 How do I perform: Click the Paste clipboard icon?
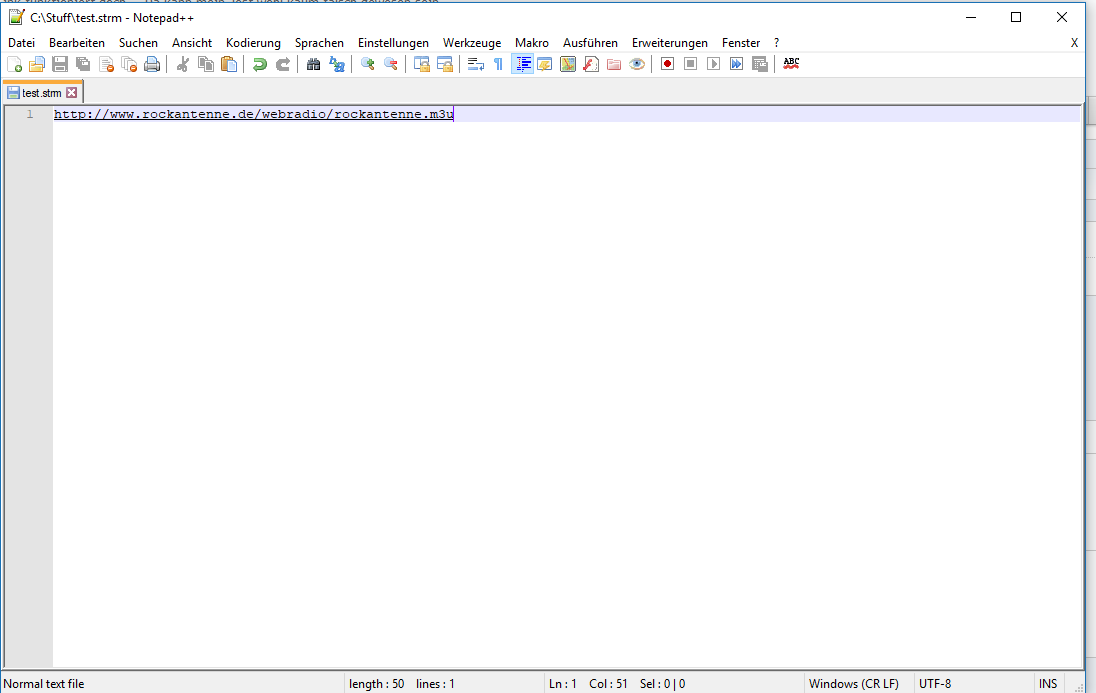click(x=229, y=64)
